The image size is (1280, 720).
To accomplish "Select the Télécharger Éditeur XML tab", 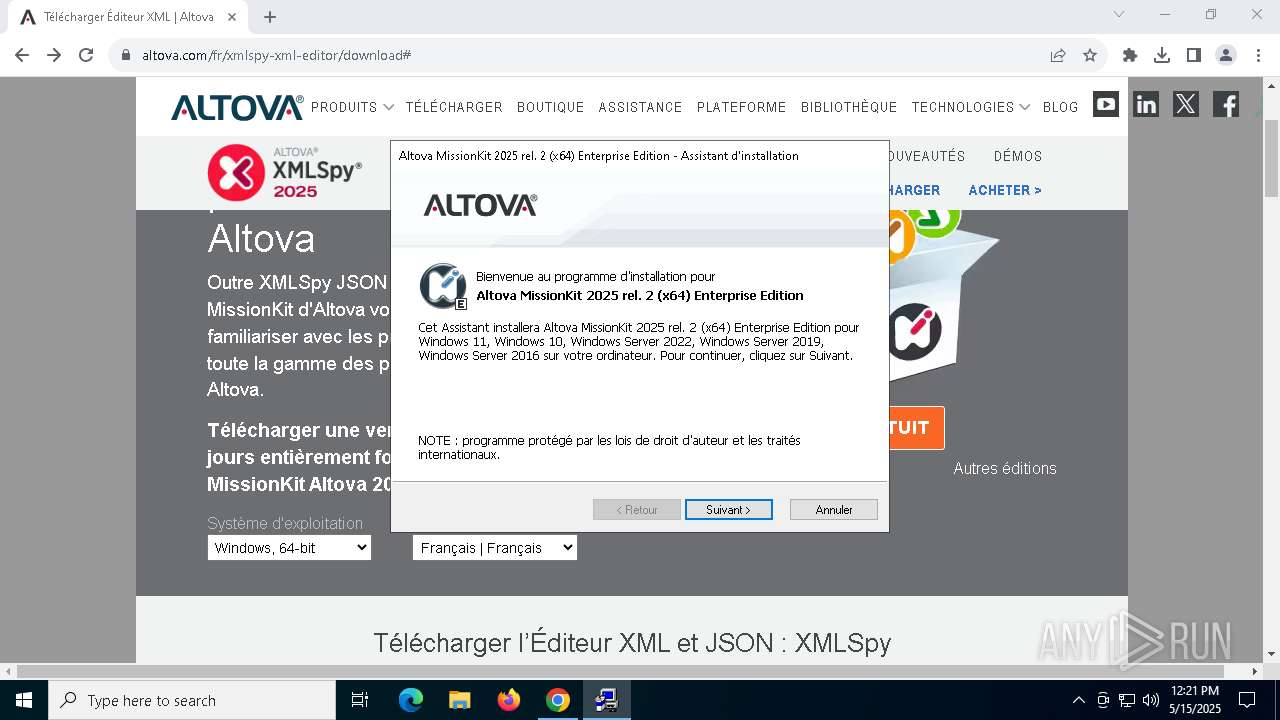I will point(129,17).
